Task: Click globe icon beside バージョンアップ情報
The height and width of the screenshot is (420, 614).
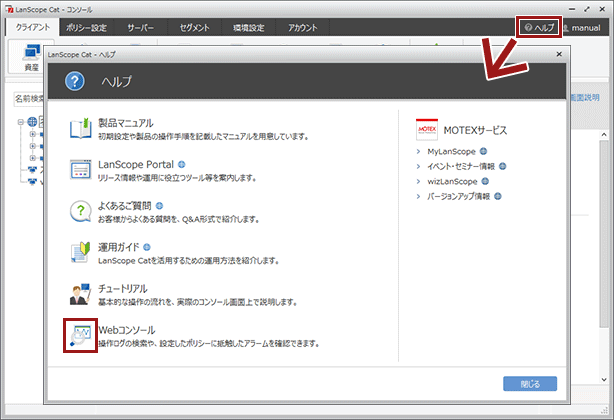Action: coord(498,196)
